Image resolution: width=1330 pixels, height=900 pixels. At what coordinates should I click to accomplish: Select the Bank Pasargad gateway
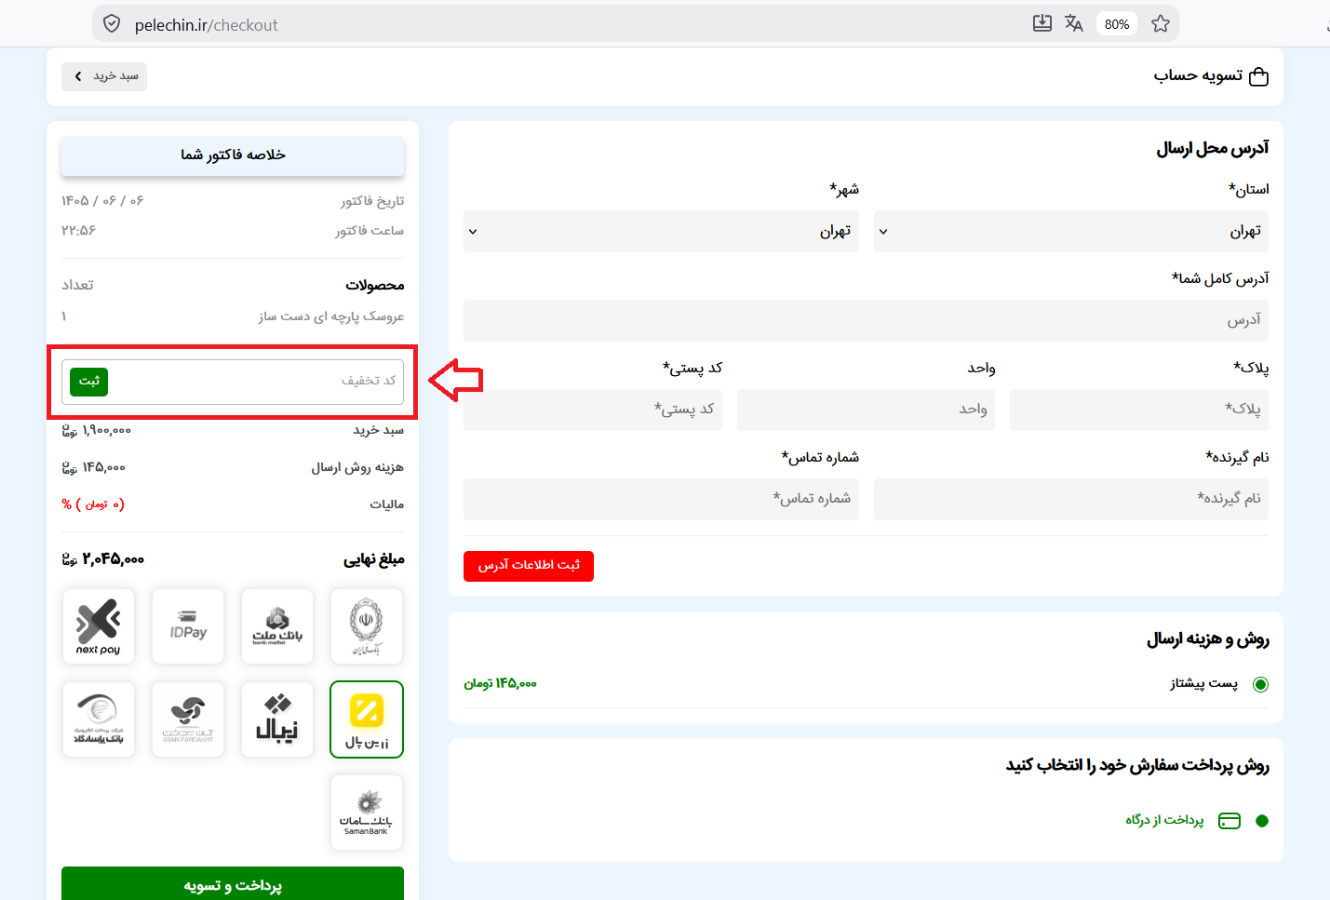pos(98,719)
